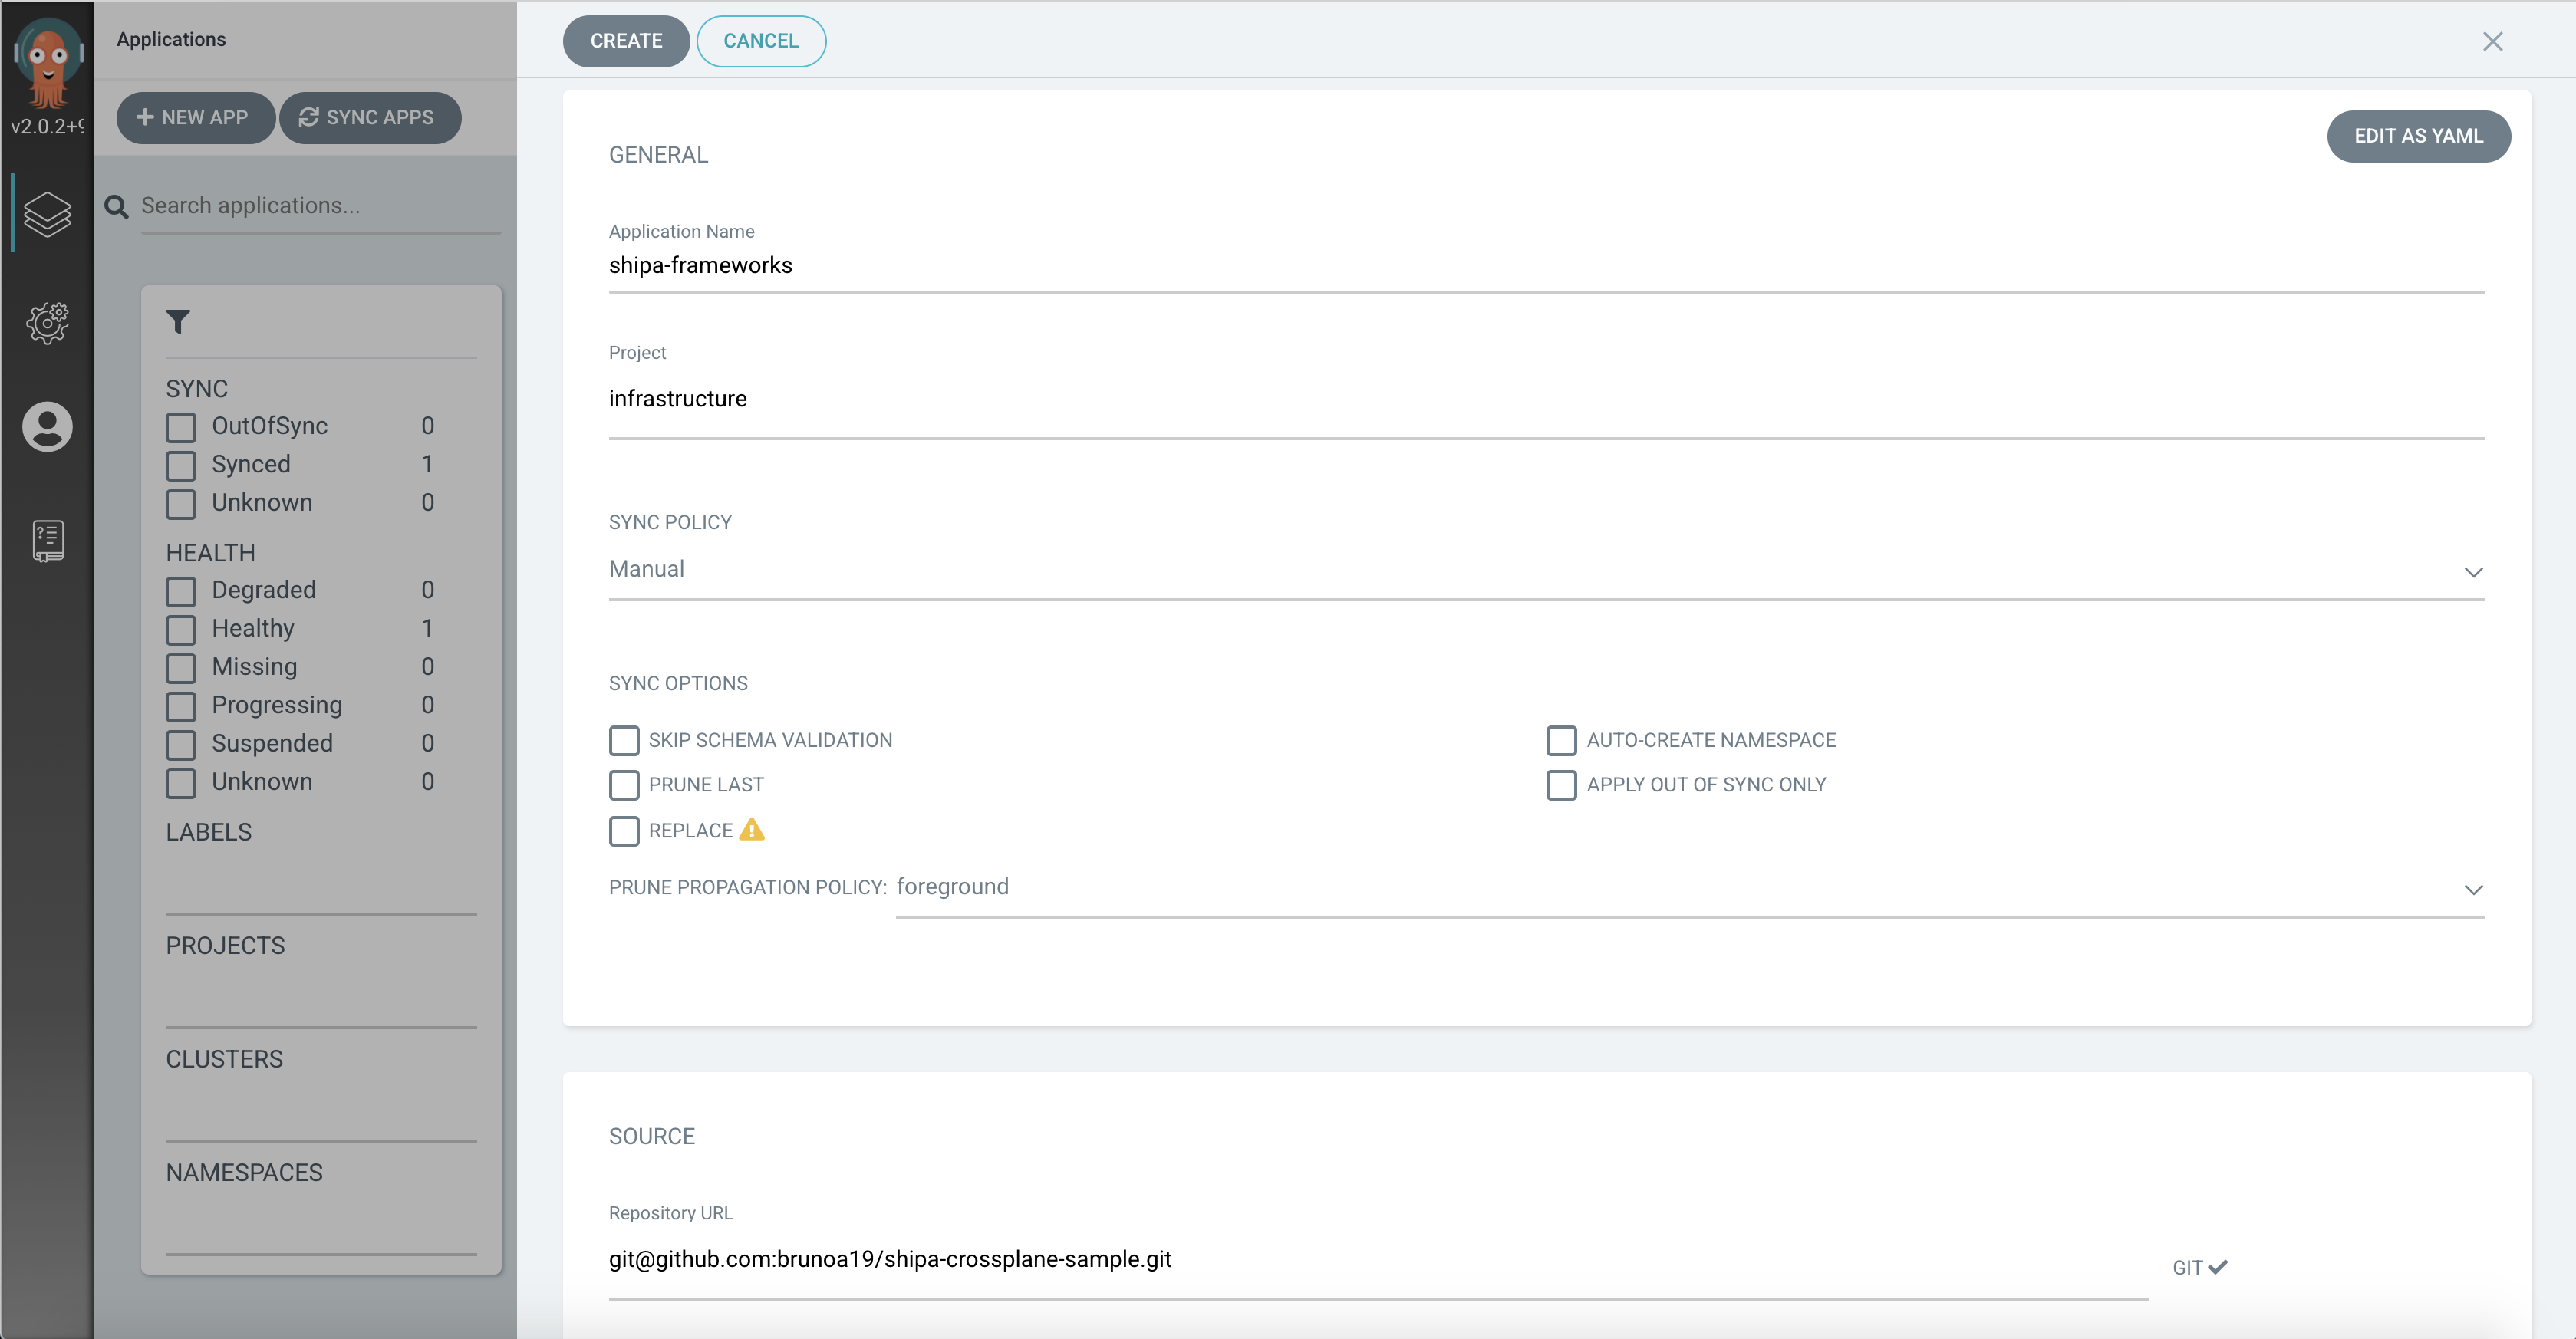The height and width of the screenshot is (1339, 2576).
Task: Click the filter funnel icon
Action: point(178,322)
